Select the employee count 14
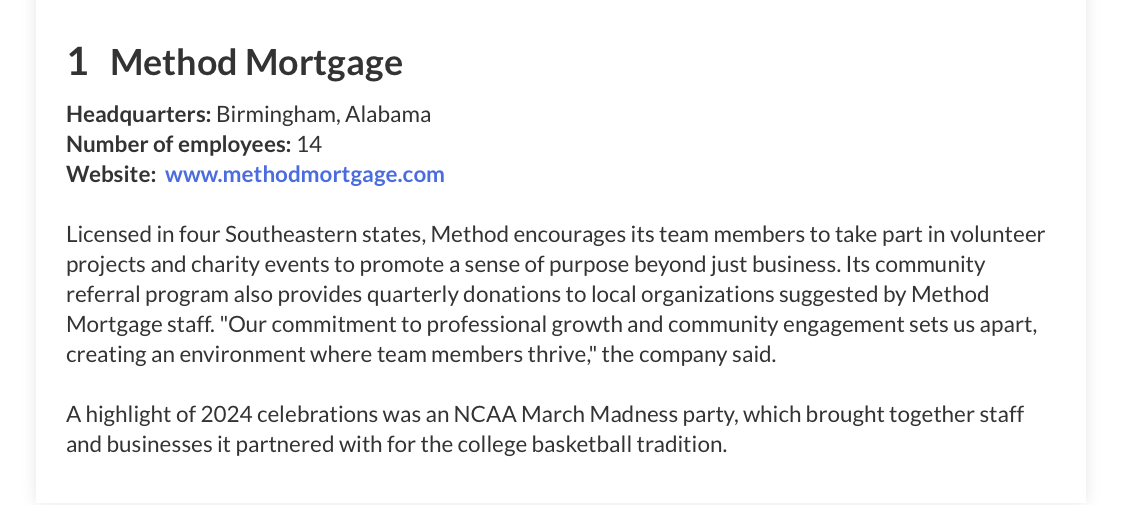Screen dimensions: 1132x505 (309, 144)
